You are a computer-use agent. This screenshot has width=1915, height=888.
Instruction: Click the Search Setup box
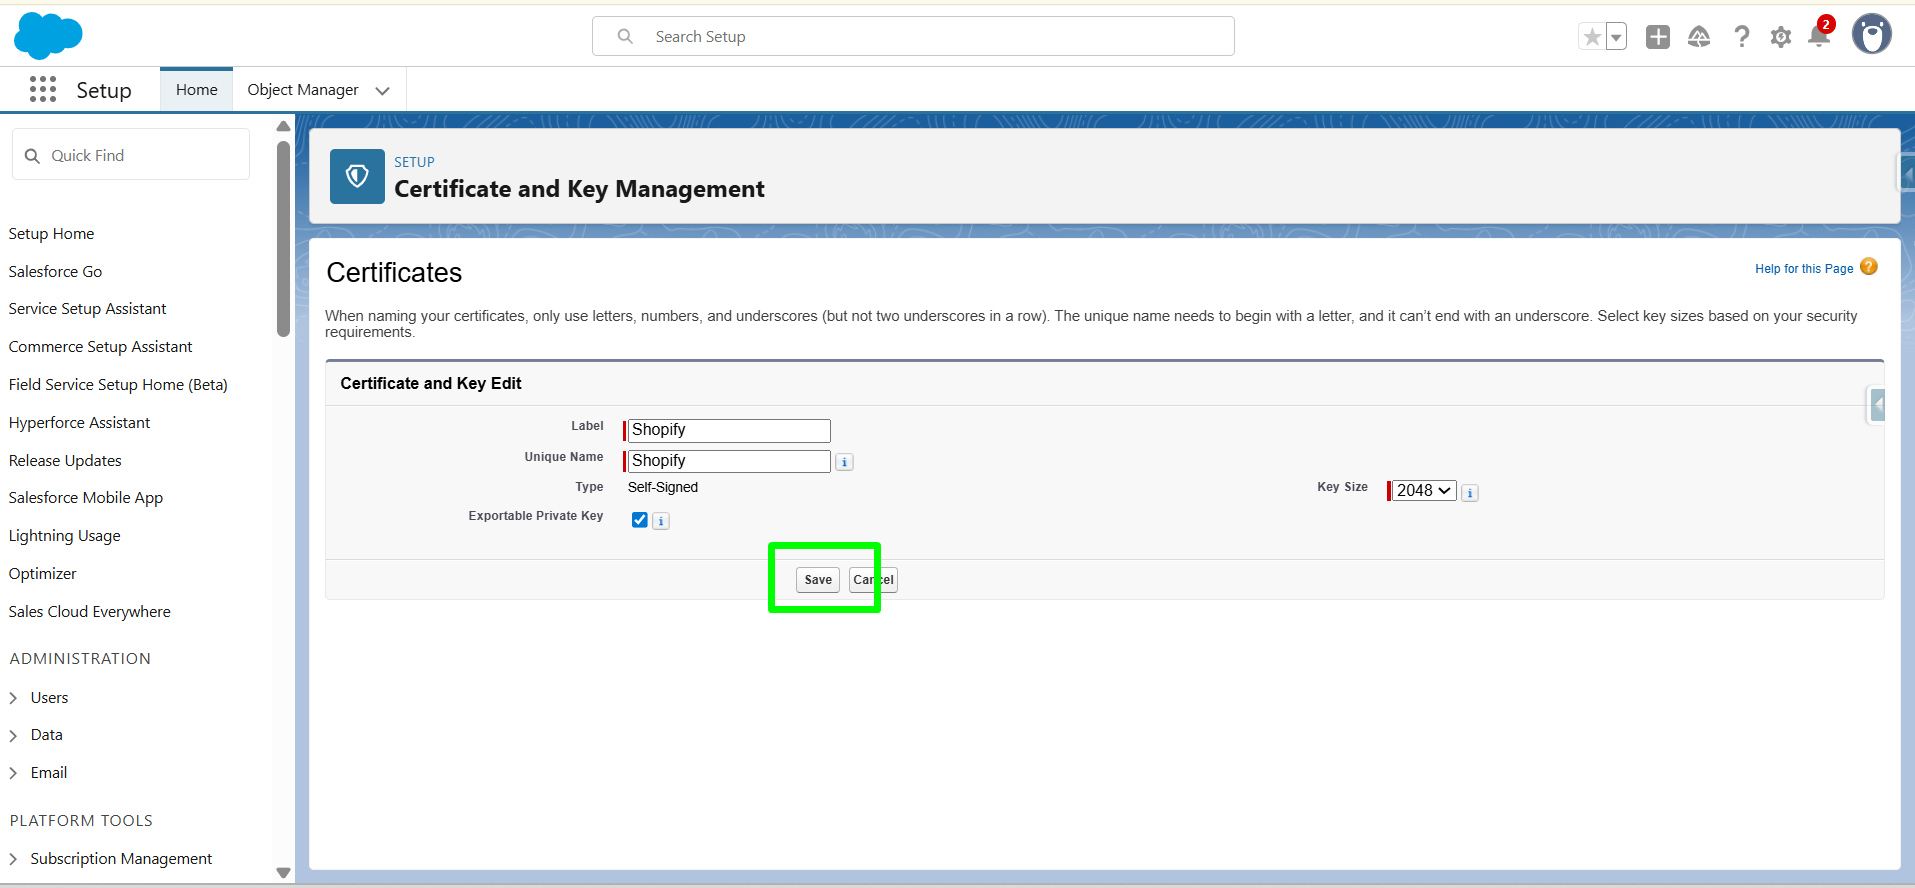pos(913,36)
